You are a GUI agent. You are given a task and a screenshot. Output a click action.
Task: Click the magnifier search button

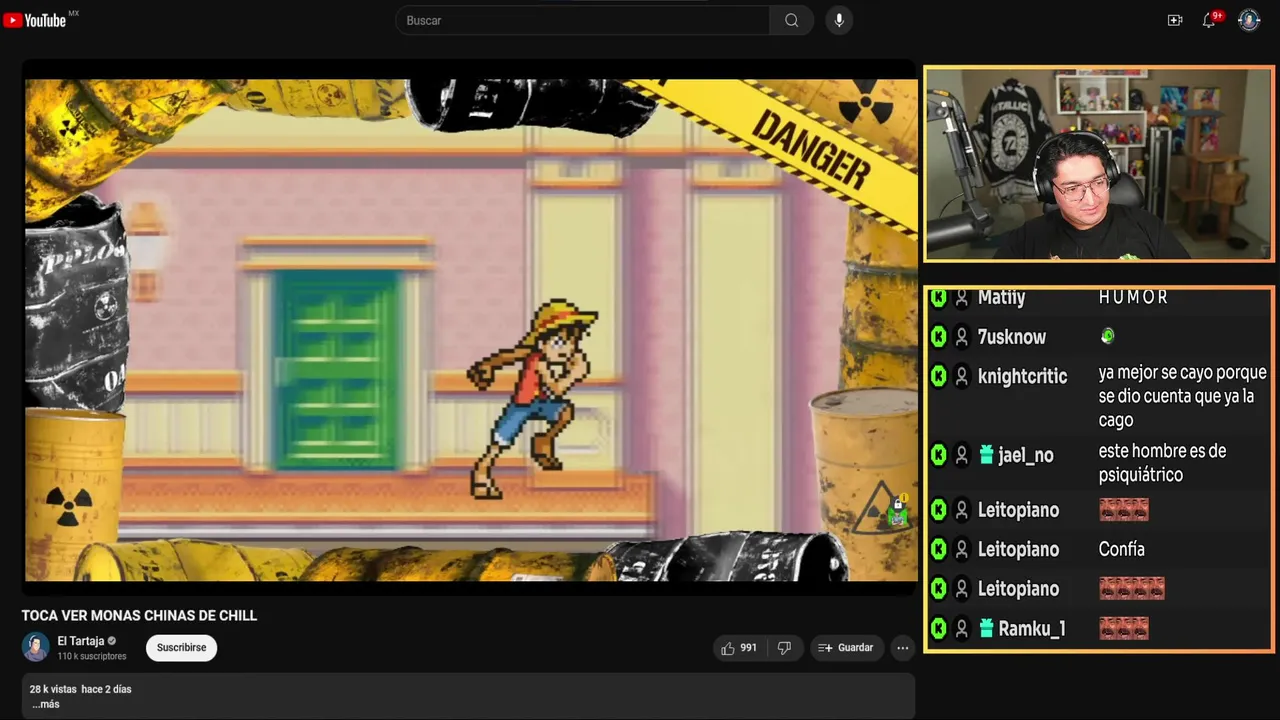[791, 20]
